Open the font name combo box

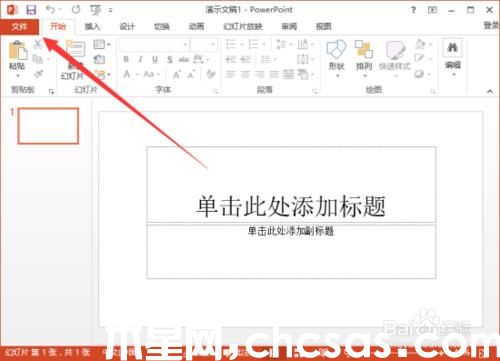[155, 44]
